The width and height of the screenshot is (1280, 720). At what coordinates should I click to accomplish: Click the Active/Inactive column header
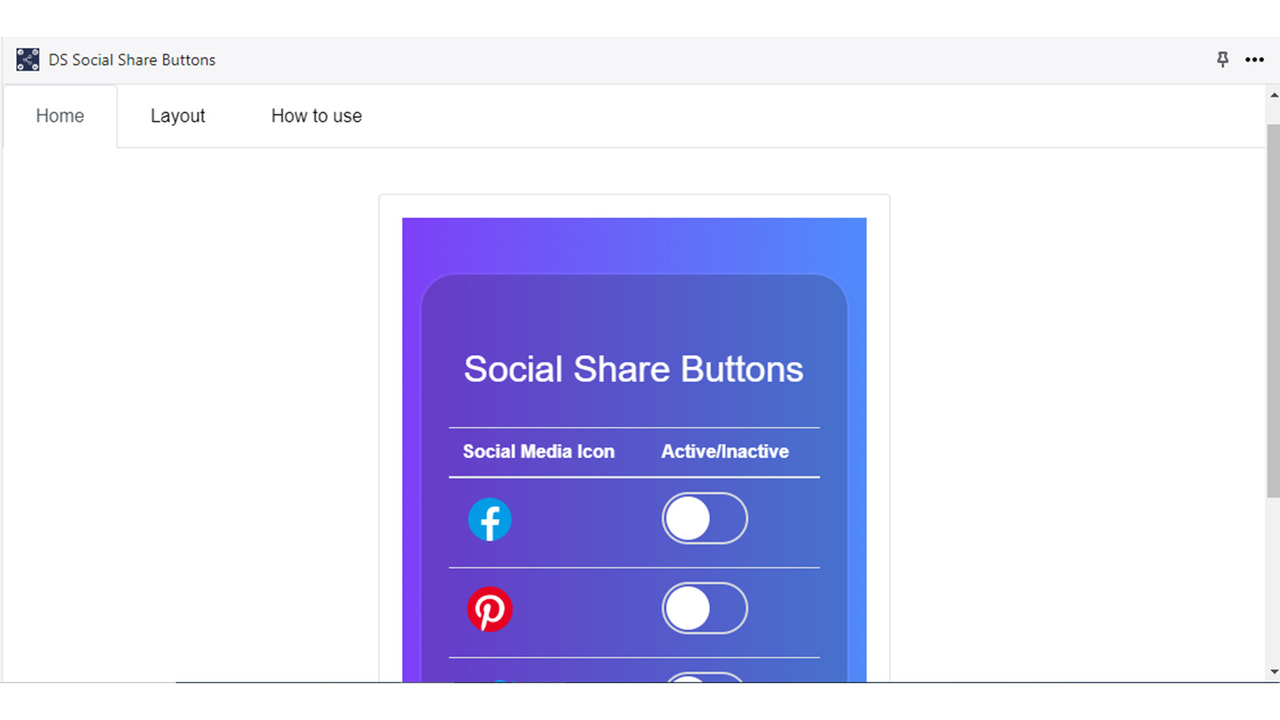[724, 451]
